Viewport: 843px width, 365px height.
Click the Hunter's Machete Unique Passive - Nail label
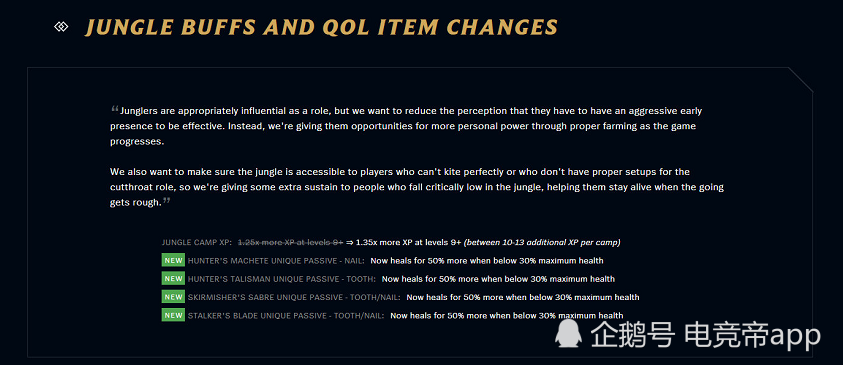[x=276, y=261]
